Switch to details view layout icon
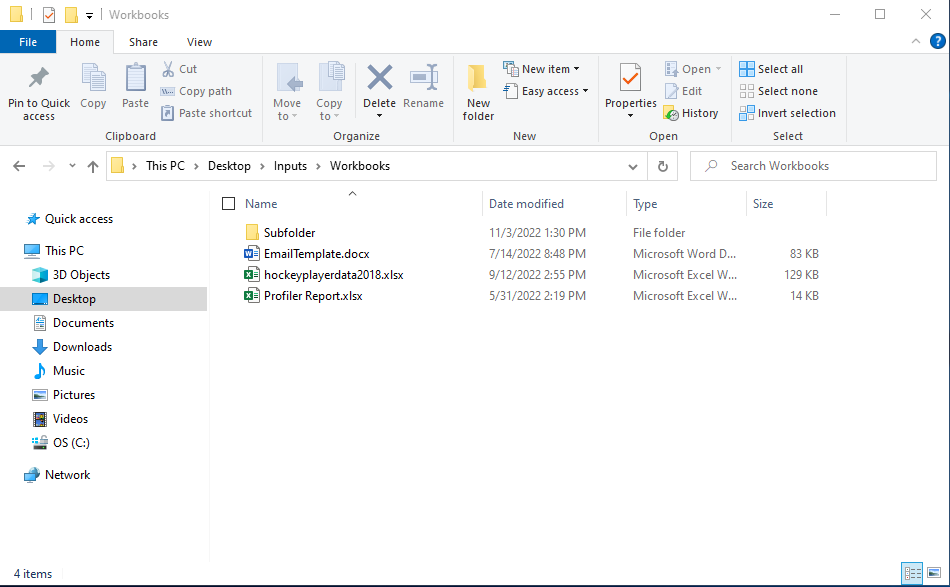This screenshot has width=950, height=587. 912,573
